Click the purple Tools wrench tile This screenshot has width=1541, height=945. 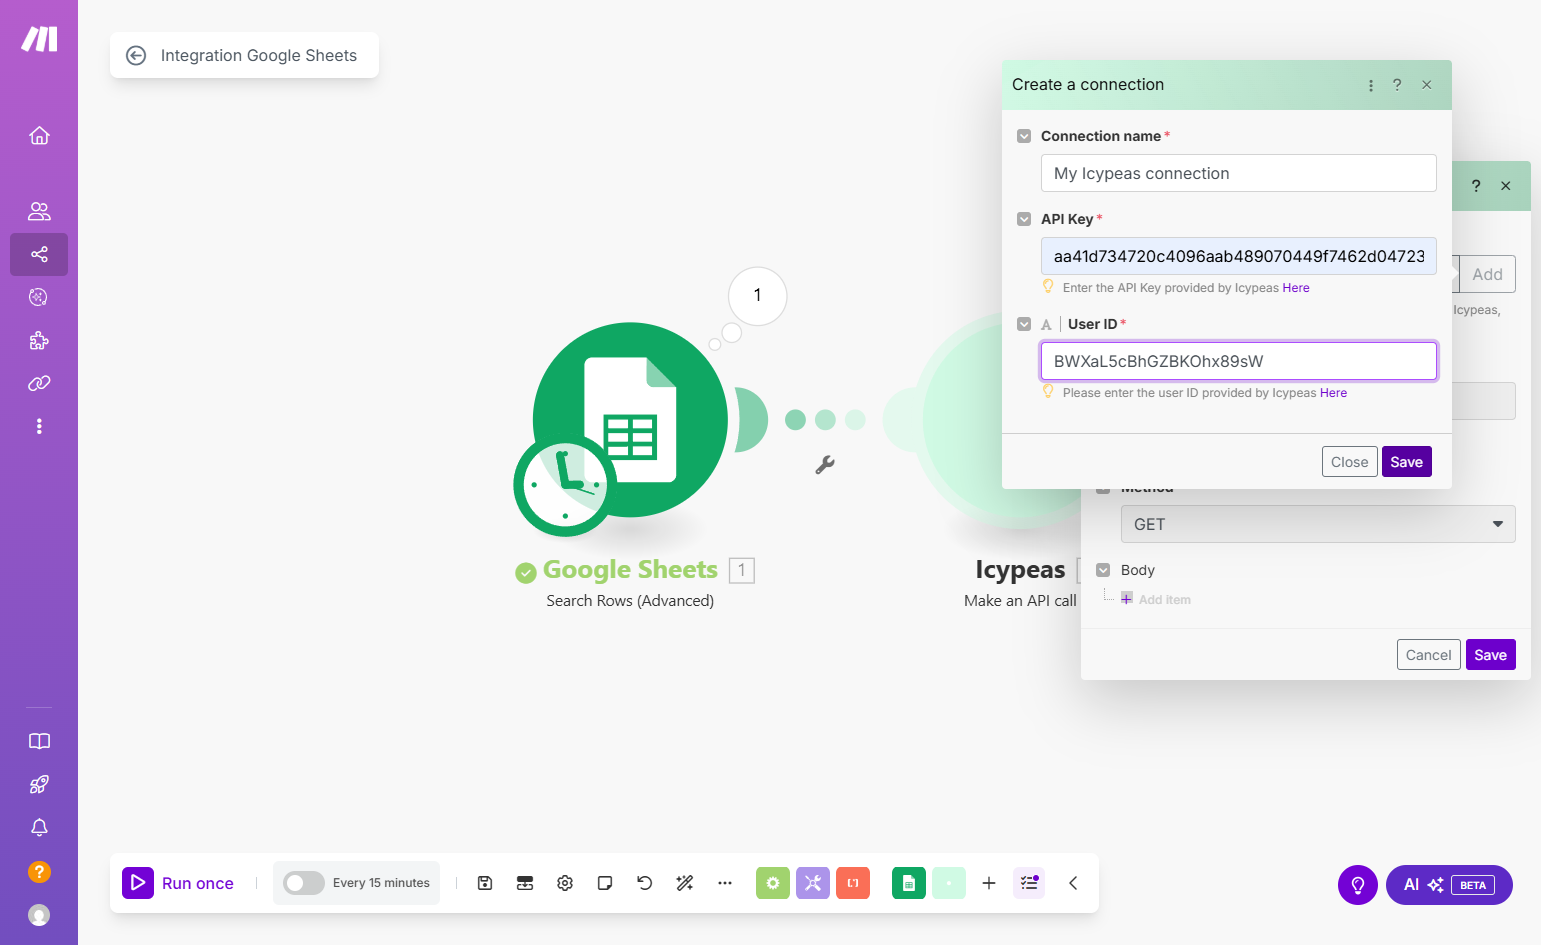click(x=813, y=883)
